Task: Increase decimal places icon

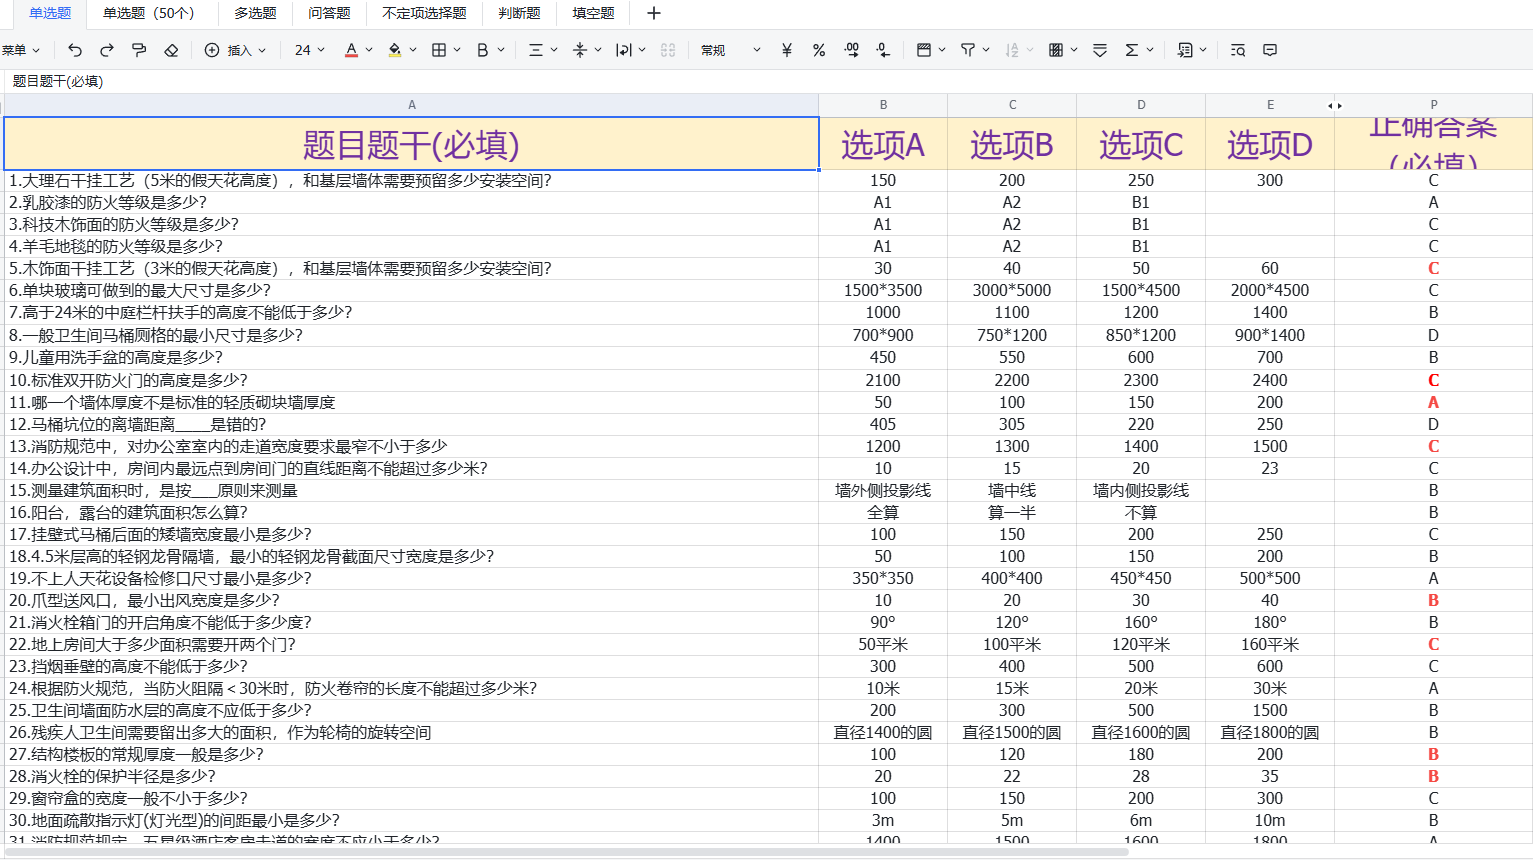Action: [x=851, y=50]
